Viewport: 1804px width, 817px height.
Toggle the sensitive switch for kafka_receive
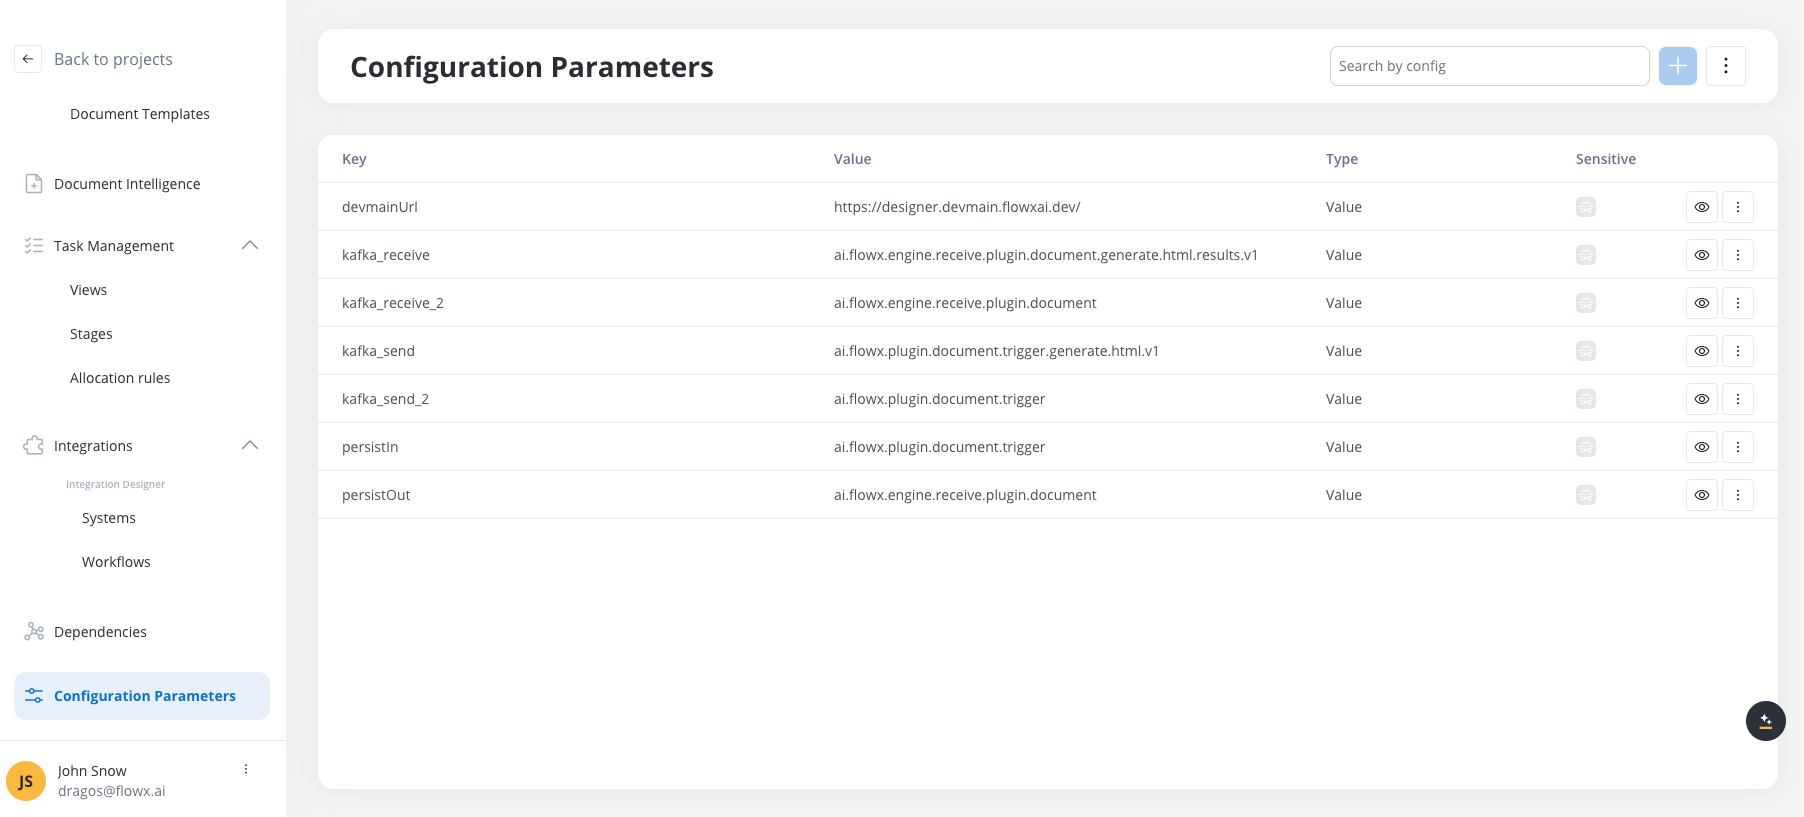tap(1586, 255)
